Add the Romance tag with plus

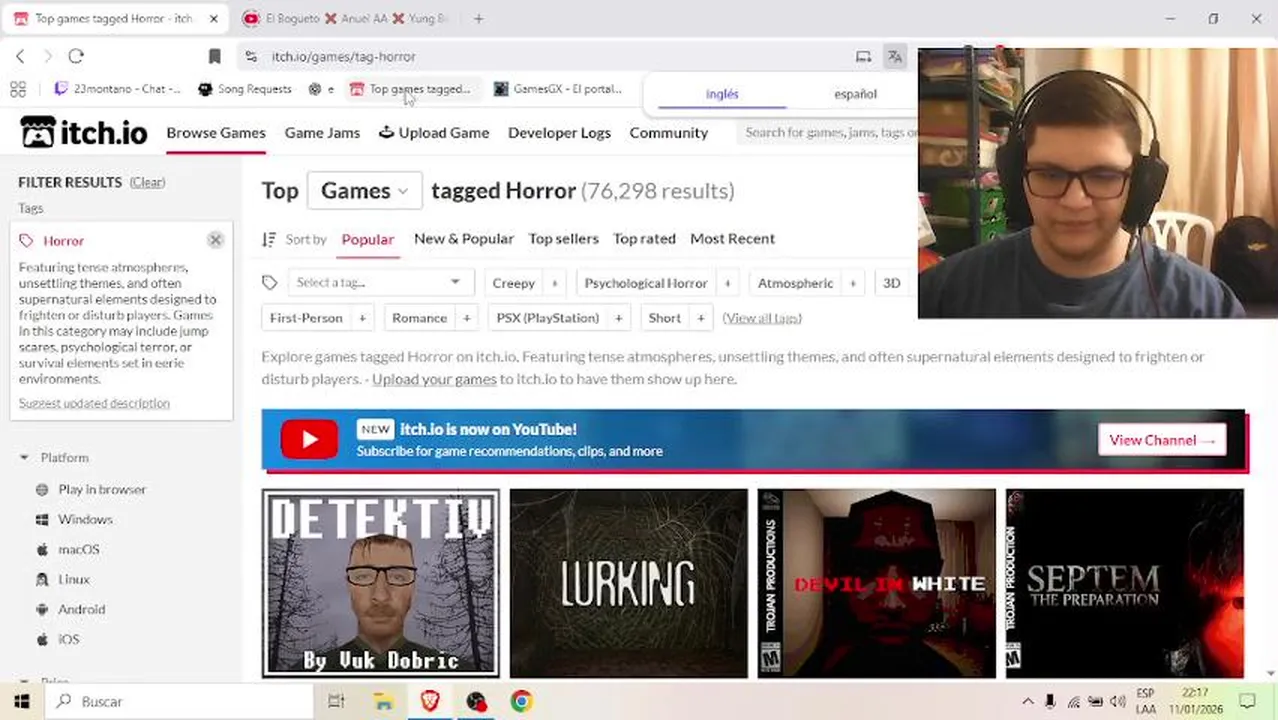click(x=466, y=318)
